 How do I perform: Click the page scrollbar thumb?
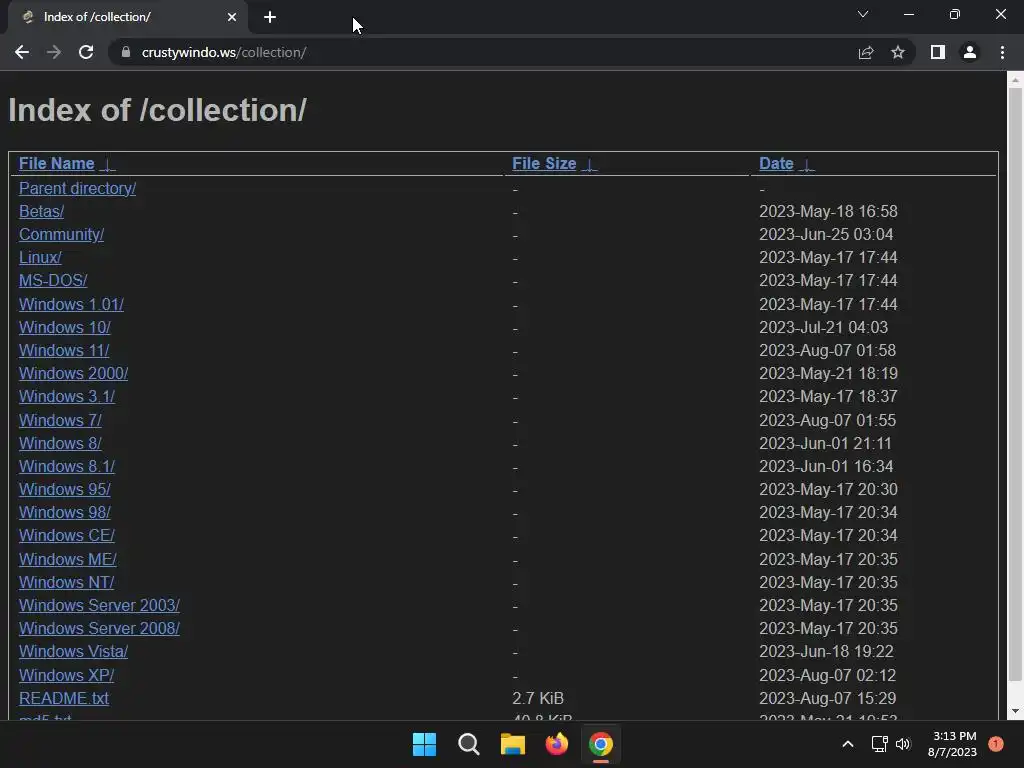pos(1015,383)
